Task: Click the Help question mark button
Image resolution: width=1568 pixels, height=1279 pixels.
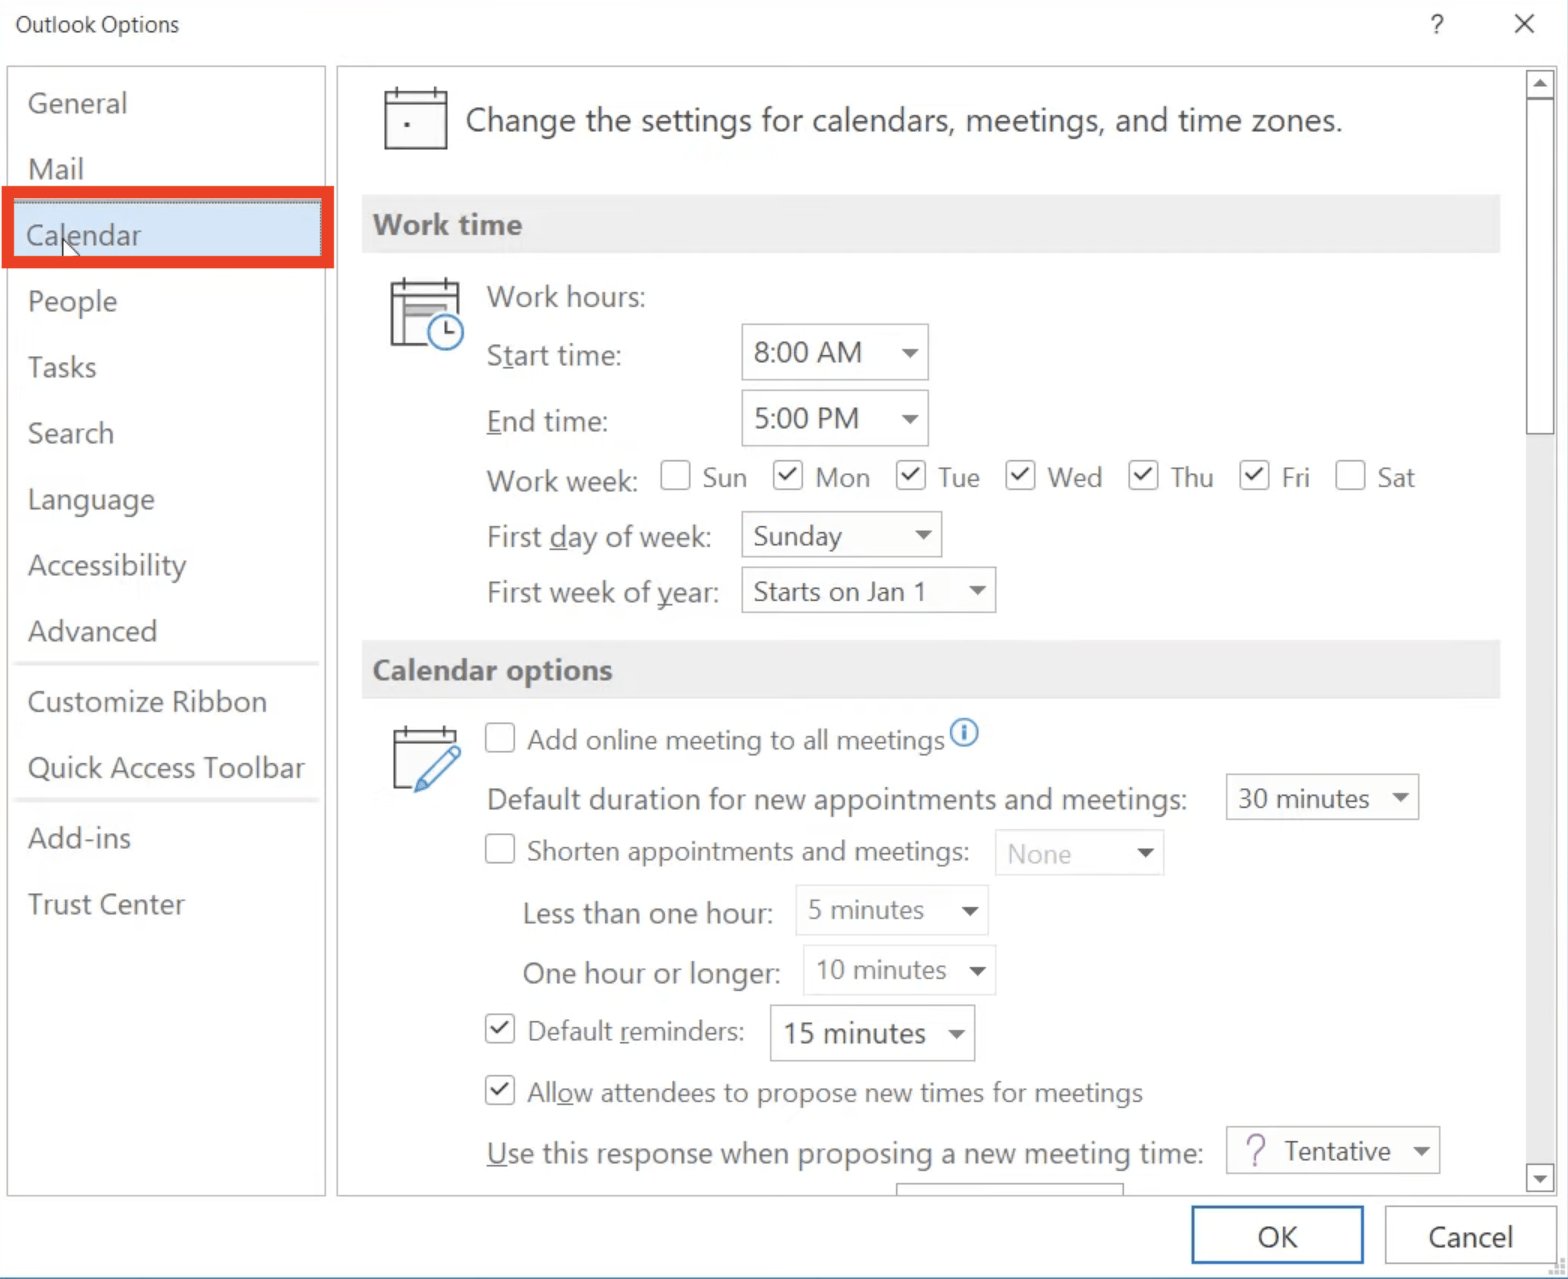Action: pos(1437,24)
